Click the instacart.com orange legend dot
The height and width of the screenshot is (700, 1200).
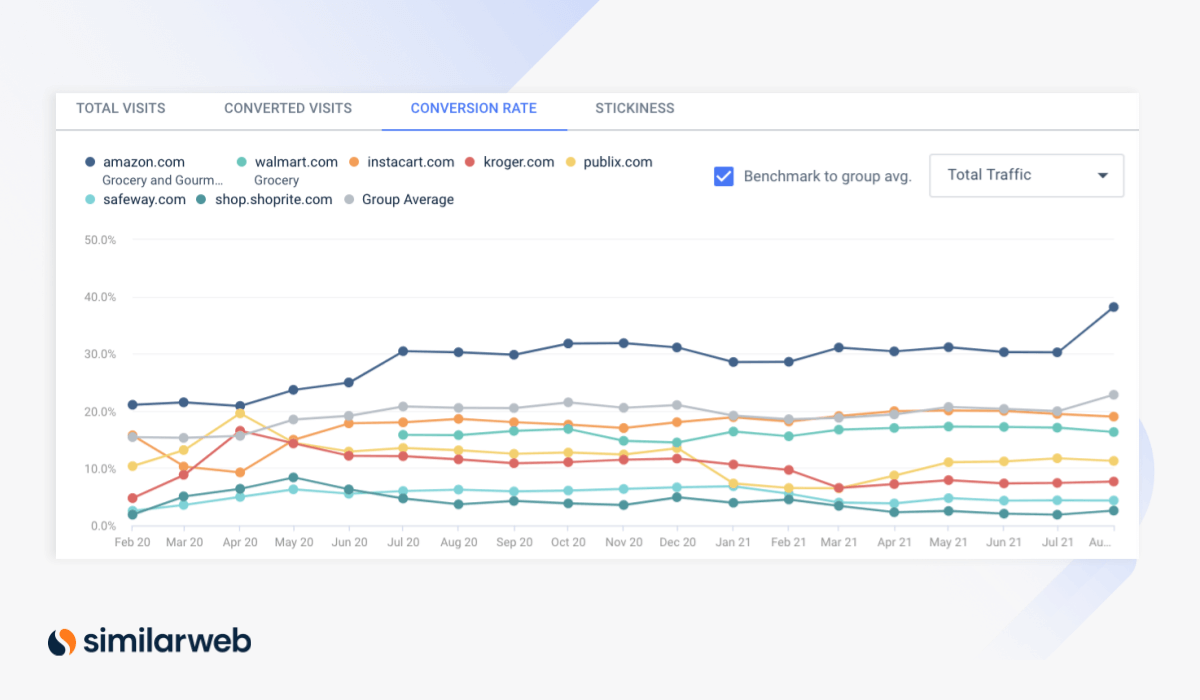[355, 162]
